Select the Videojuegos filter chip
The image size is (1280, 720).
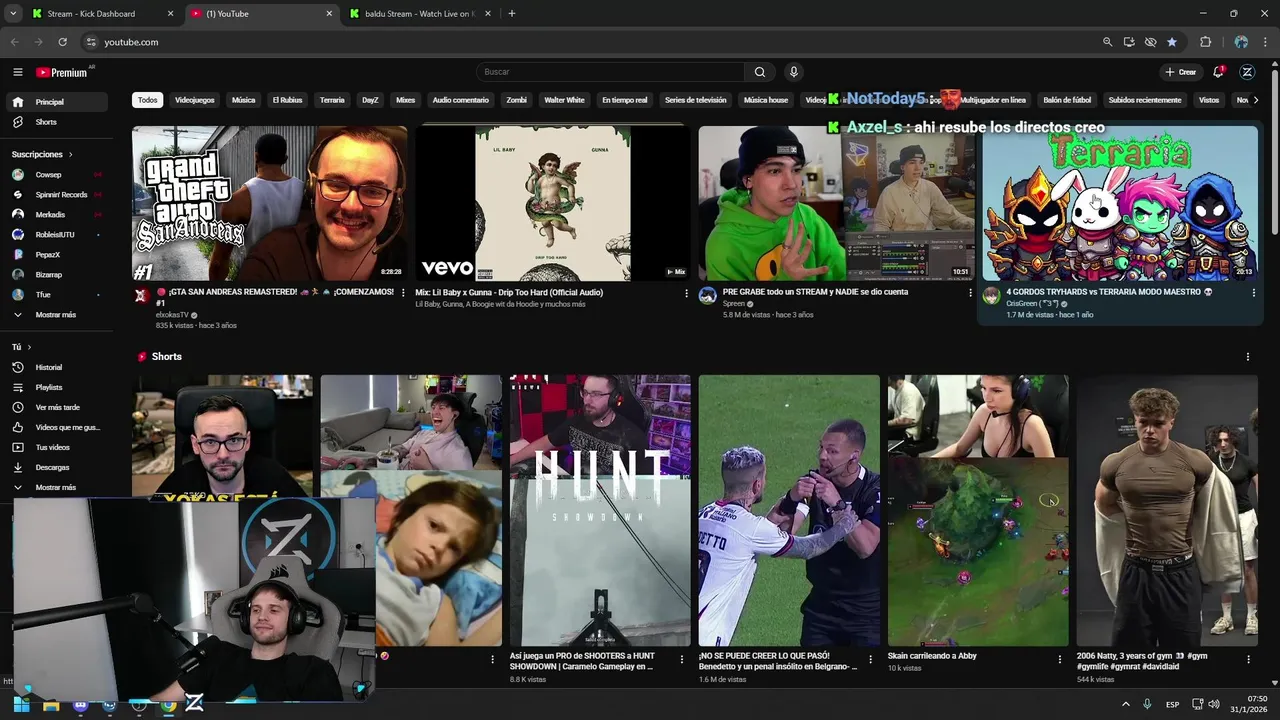(x=194, y=100)
